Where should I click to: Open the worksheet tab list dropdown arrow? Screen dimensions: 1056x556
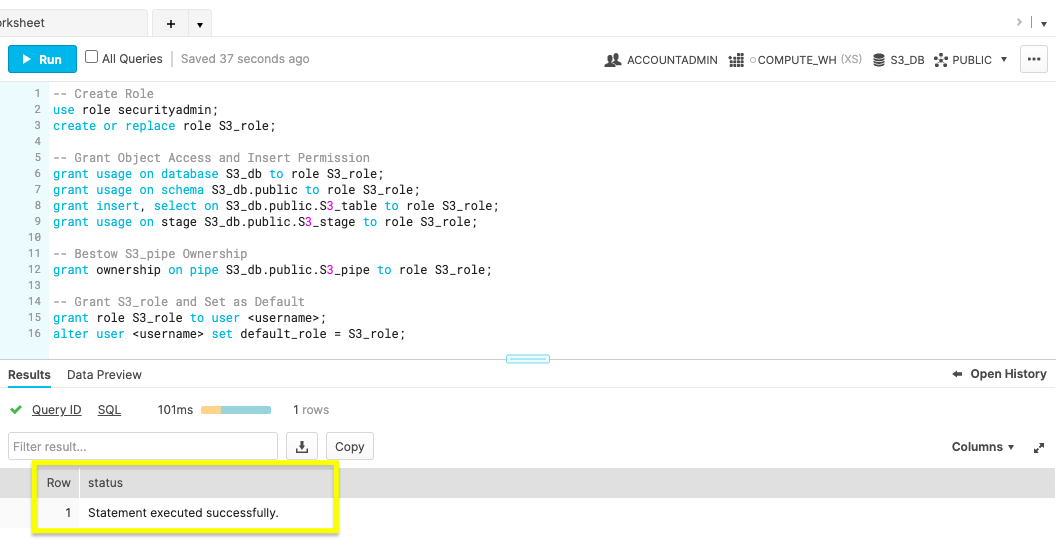pyautogui.click(x=199, y=24)
